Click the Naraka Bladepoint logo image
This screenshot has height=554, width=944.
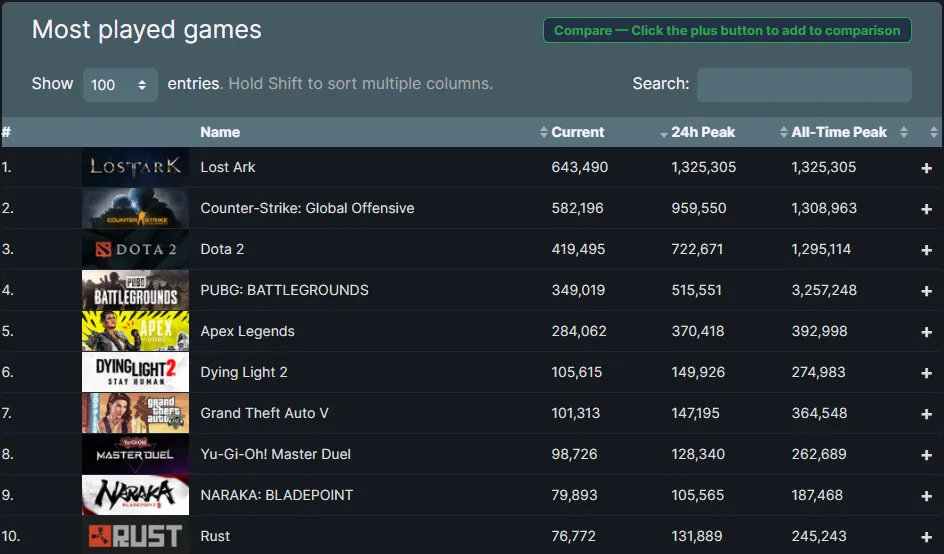135,494
